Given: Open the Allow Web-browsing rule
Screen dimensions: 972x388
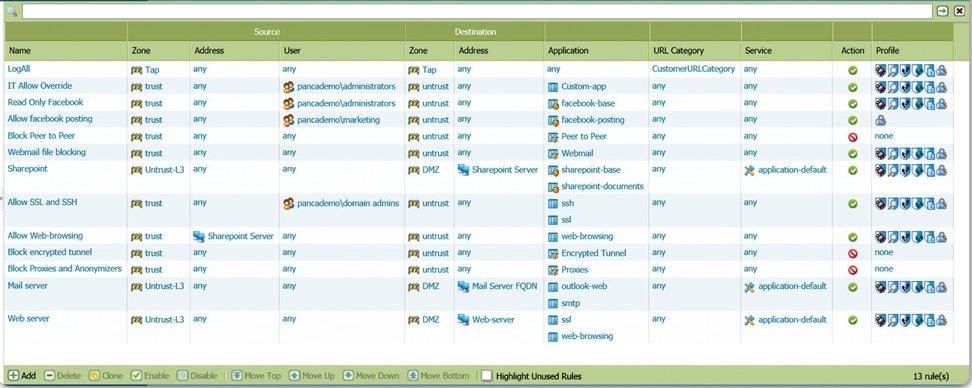Looking at the screenshot, I should (45, 236).
